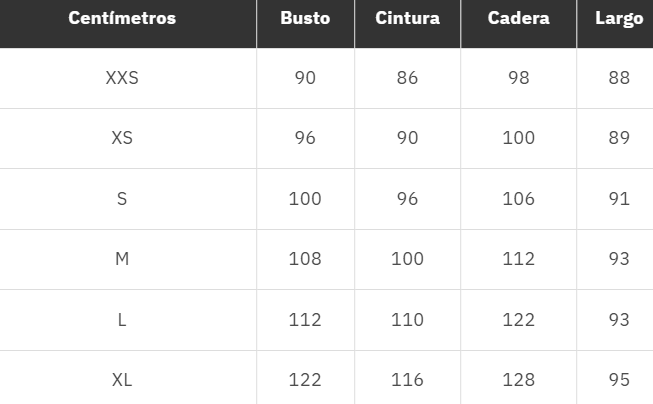Image resolution: width=653 pixels, height=404 pixels.
Task: Click XXS bust value 90
Action: point(305,78)
